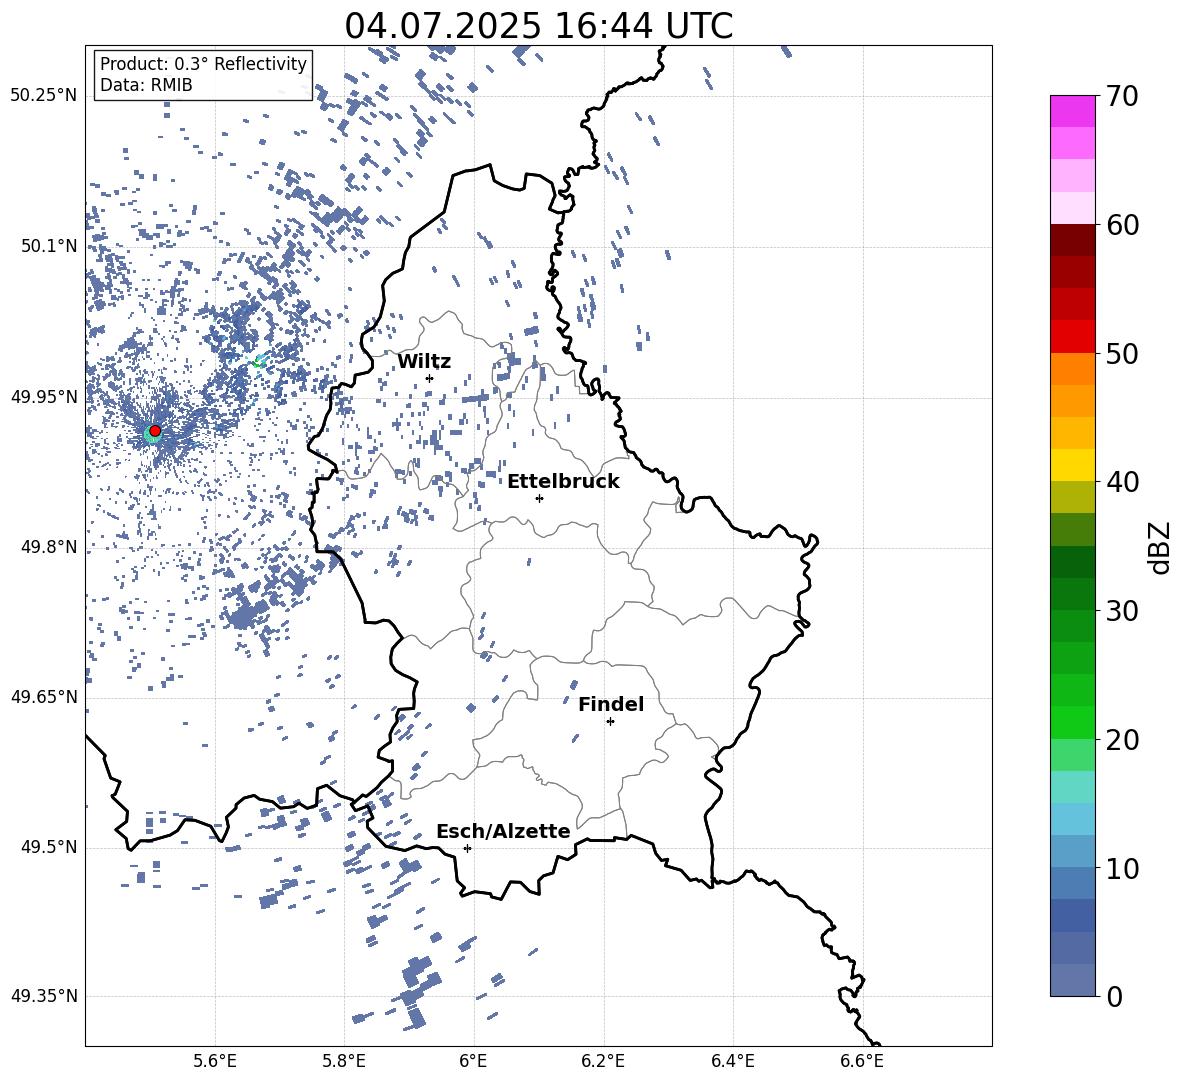Click the 60 label on colorbar
Image resolution: width=1184 pixels, height=1081 pixels.
(x=1121, y=225)
